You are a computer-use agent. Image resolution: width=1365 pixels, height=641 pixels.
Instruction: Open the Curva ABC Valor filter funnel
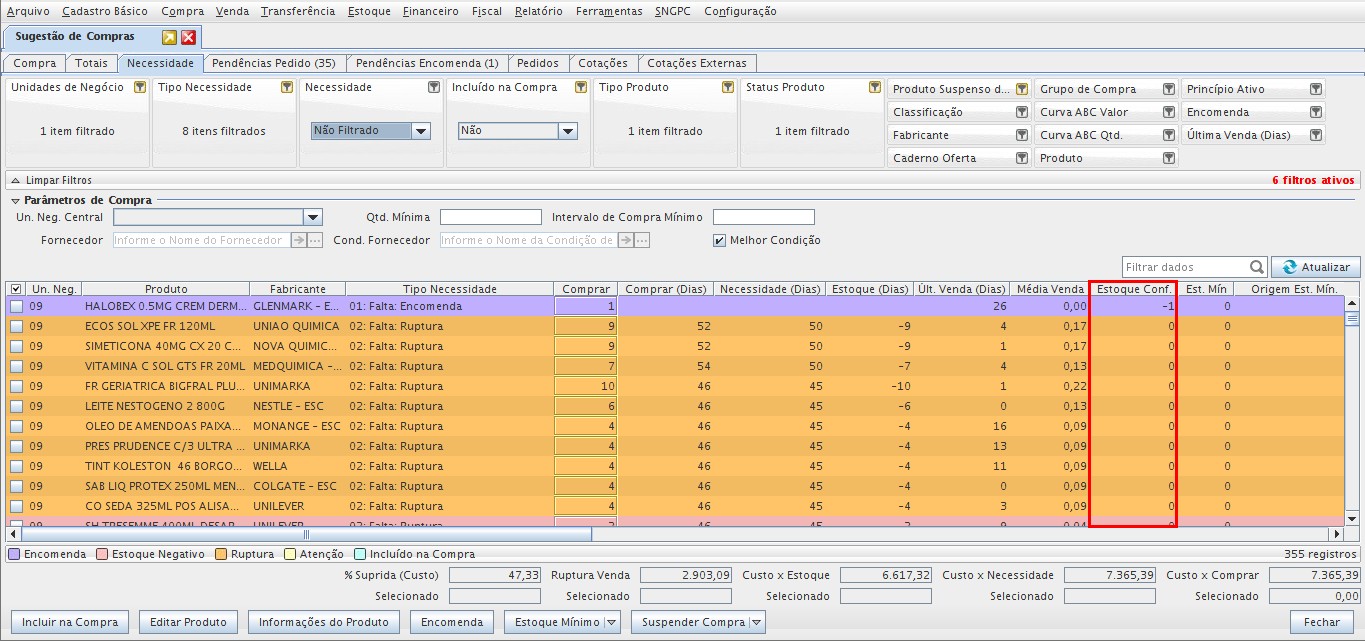[x=1169, y=112]
